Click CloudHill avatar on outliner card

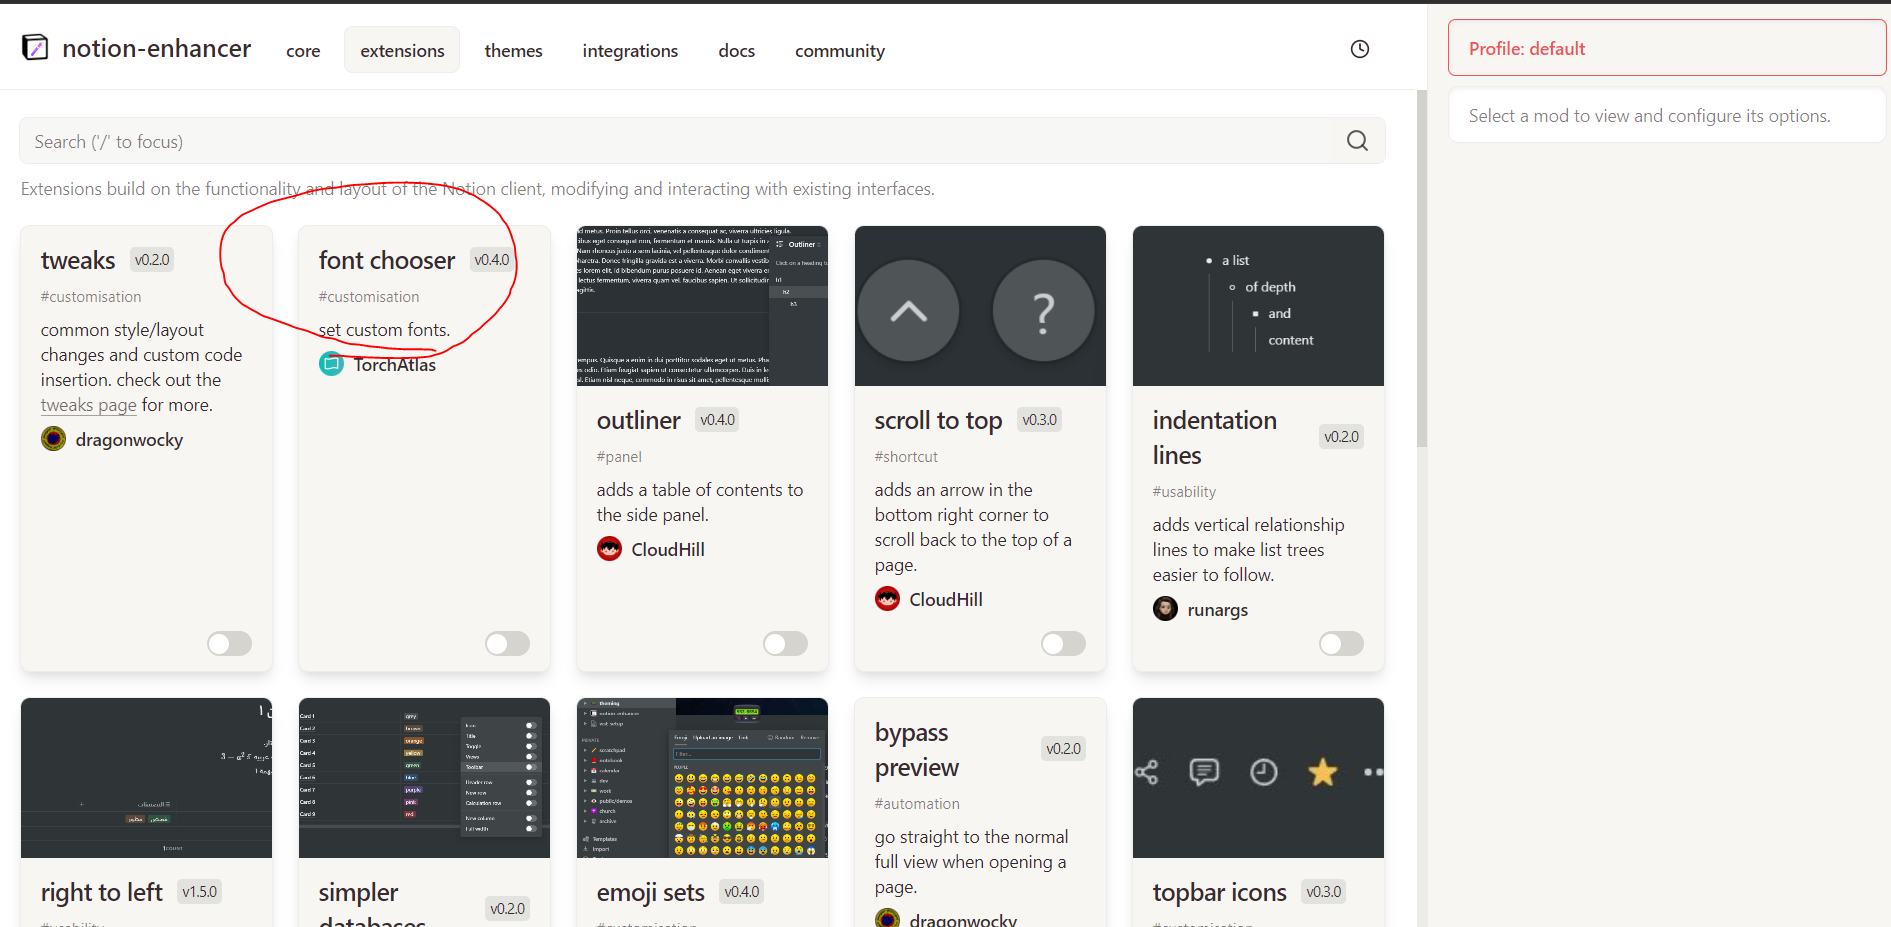(x=609, y=549)
